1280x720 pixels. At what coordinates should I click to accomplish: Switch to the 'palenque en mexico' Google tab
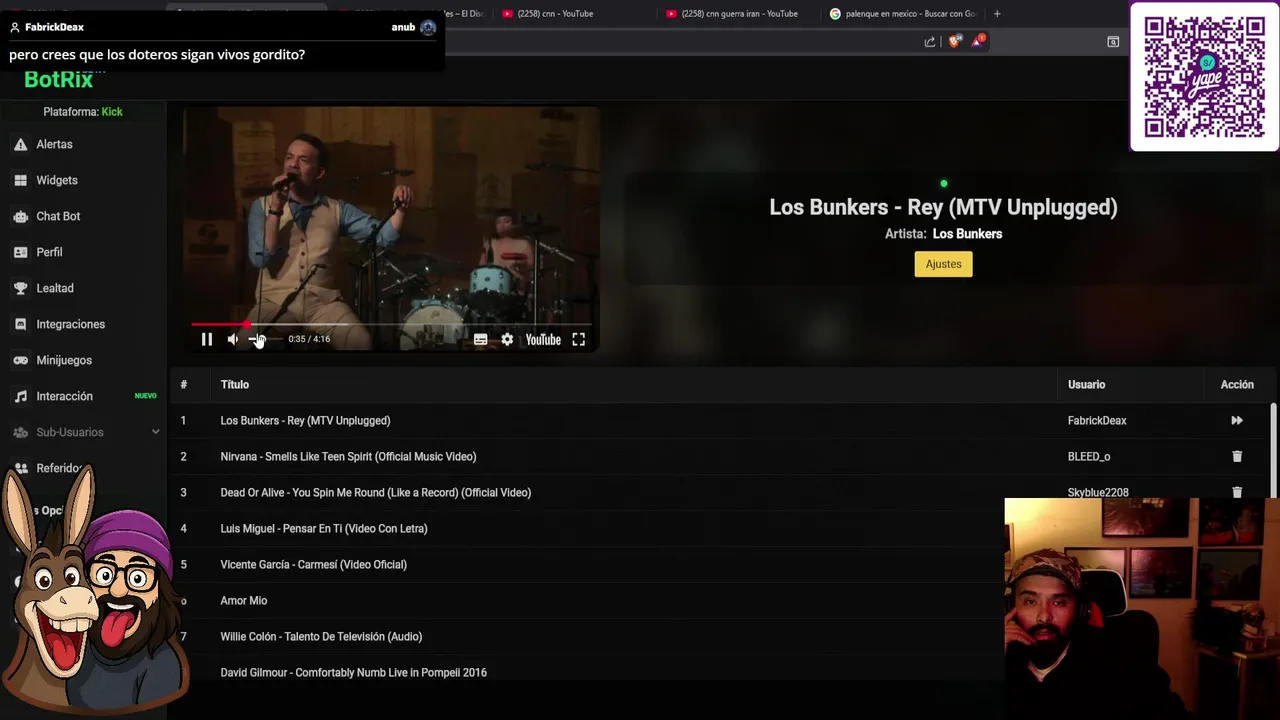pos(905,14)
